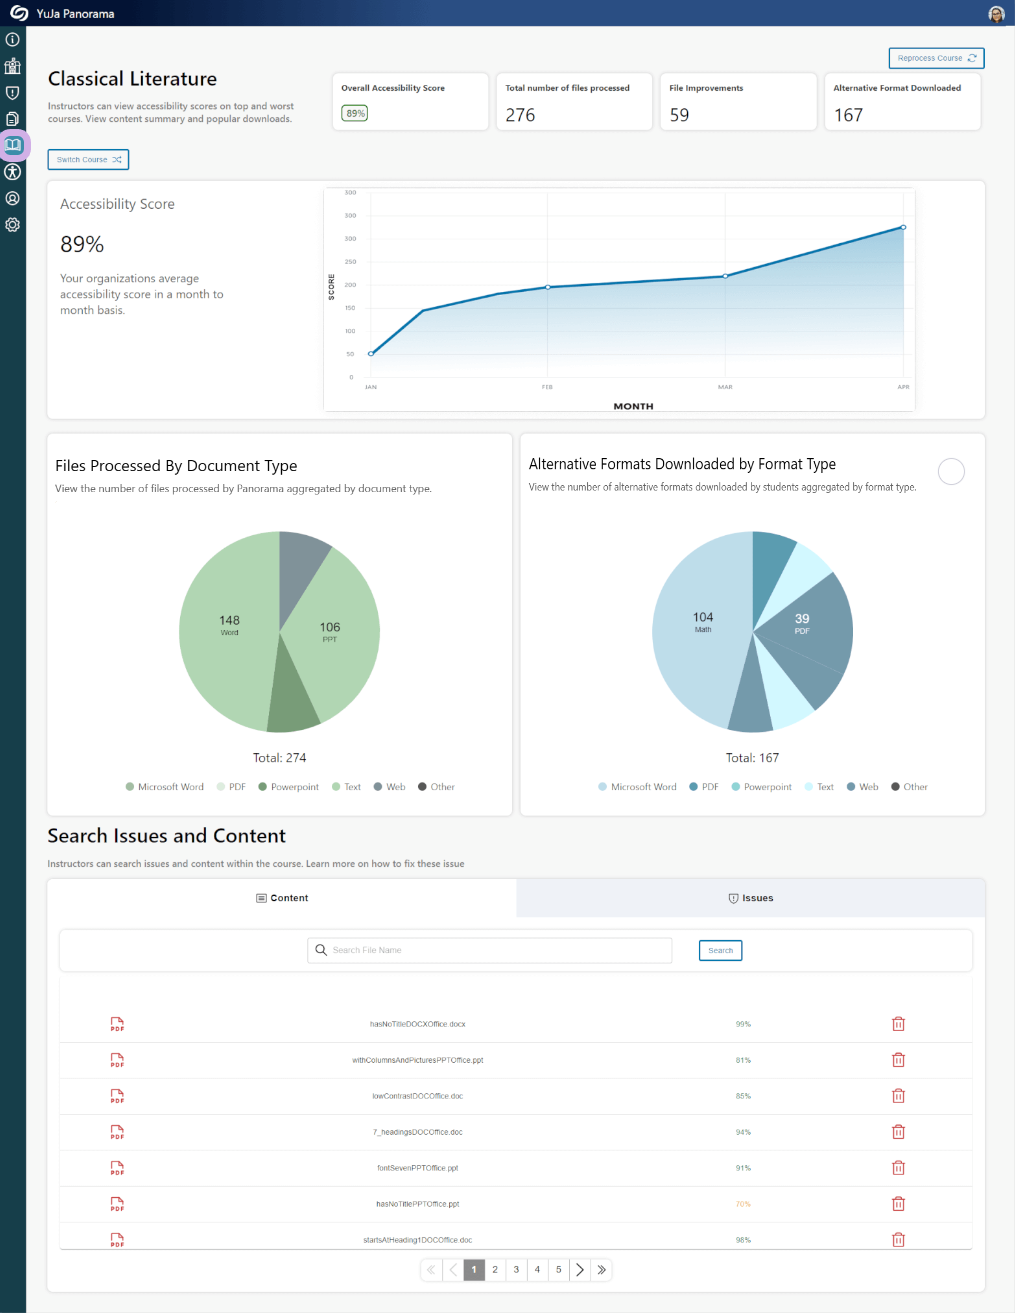The height and width of the screenshot is (1313, 1015).
Task: Open the accessibility figure sidebar icon
Action: coord(13,172)
